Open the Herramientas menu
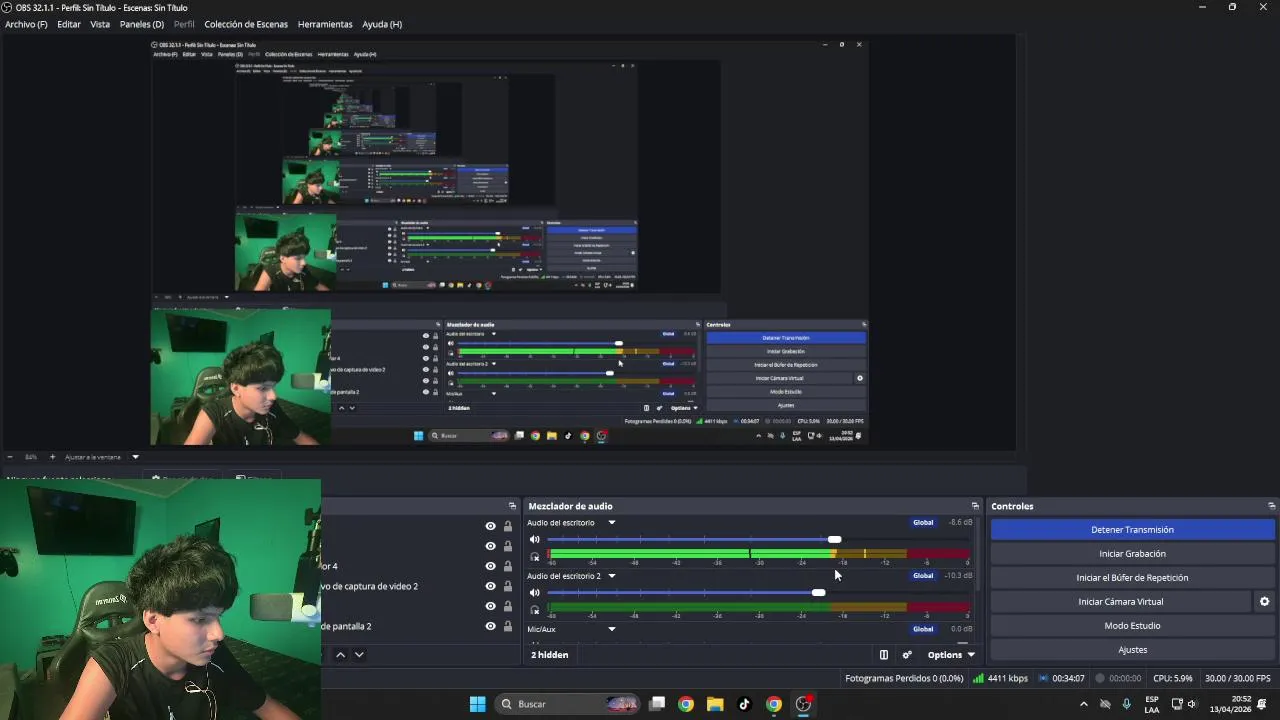1280x720 pixels. (325, 24)
